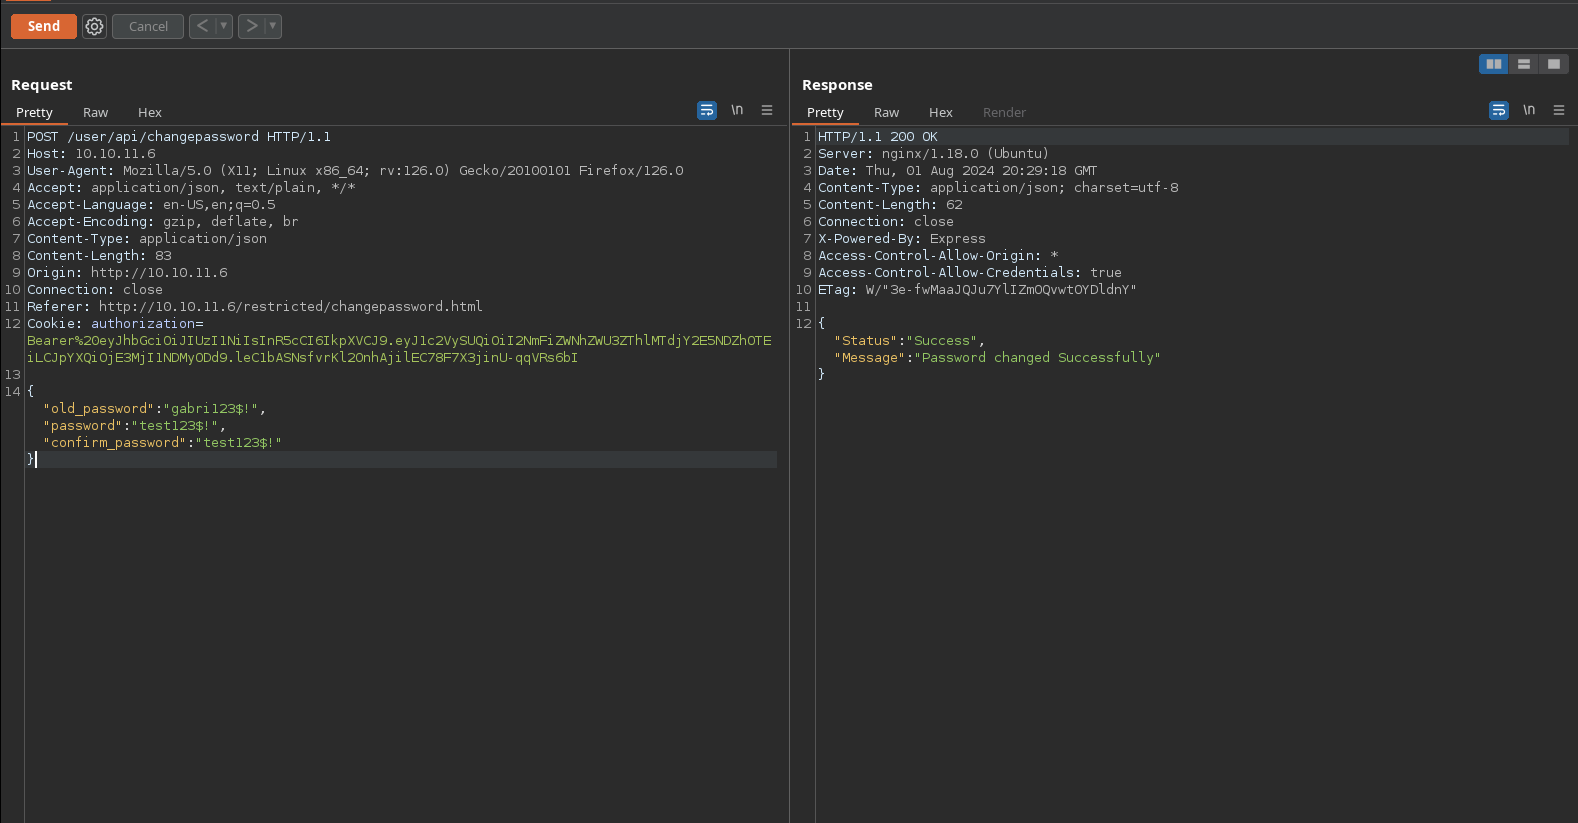Switch to the Response Raw tab
The height and width of the screenshot is (823, 1578).
click(887, 112)
